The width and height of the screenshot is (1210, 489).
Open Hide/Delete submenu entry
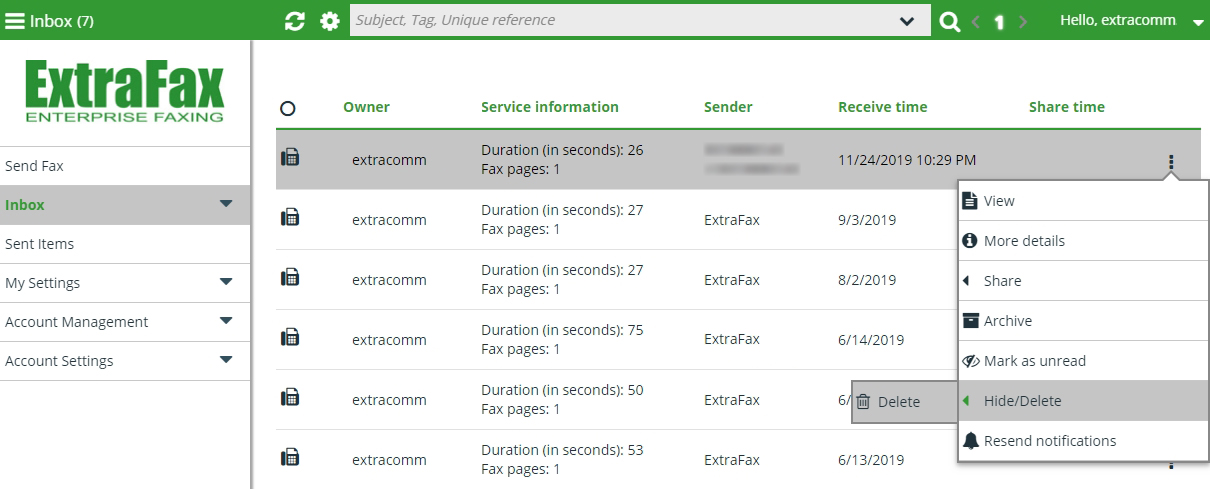pos(1083,401)
